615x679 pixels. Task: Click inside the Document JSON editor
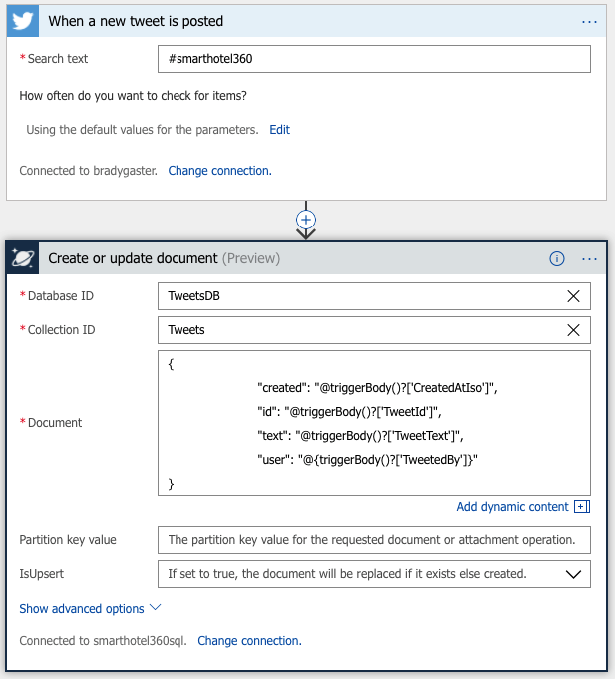[374, 423]
